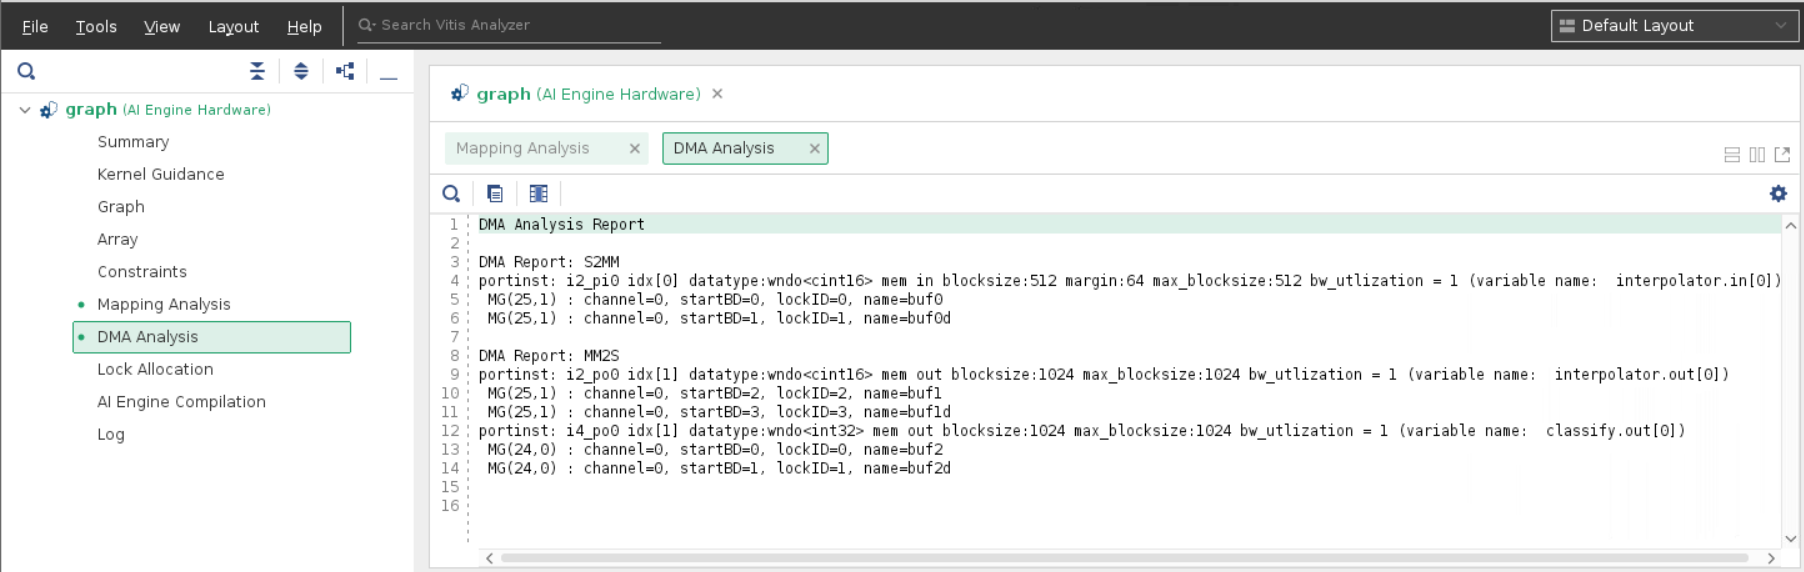
Task: Click the horizontal scrollbar thumb
Action: pyautogui.click(x=1124, y=558)
